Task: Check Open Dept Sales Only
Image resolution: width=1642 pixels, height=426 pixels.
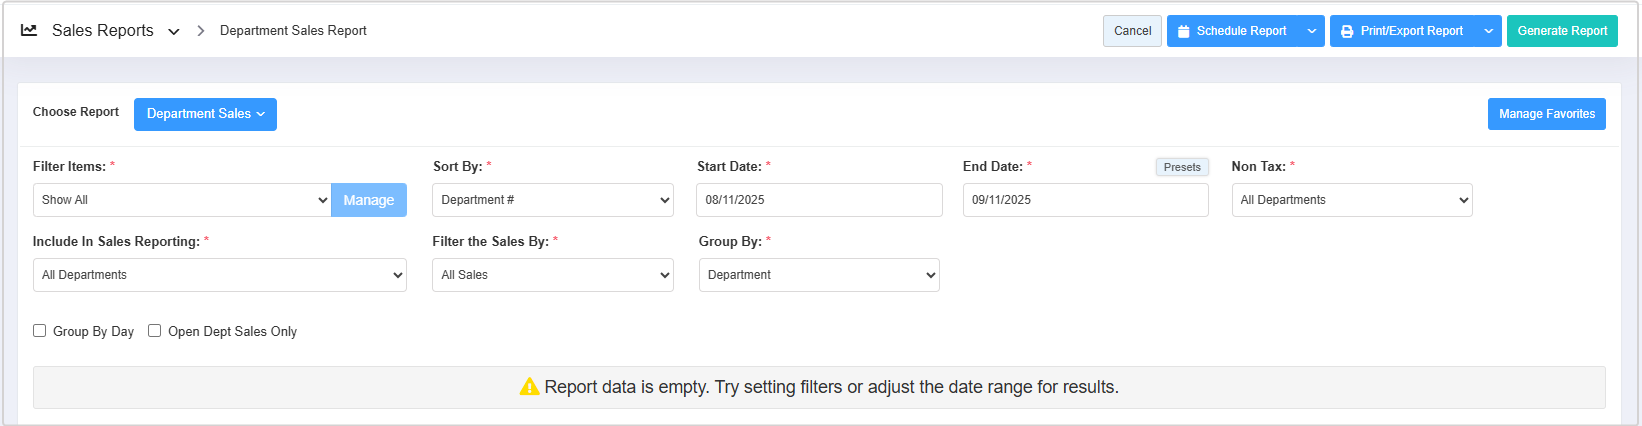Action: (x=155, y=331)
